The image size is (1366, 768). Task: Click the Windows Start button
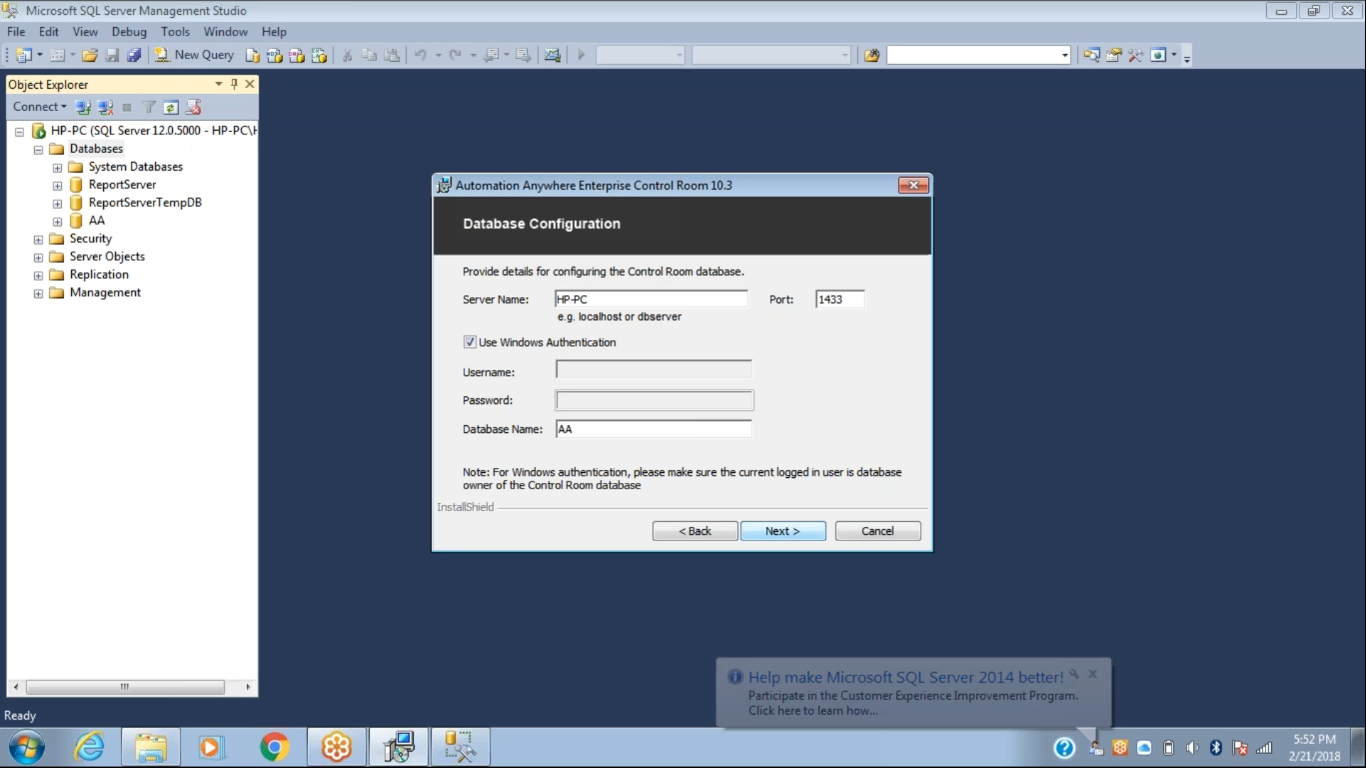27,747
